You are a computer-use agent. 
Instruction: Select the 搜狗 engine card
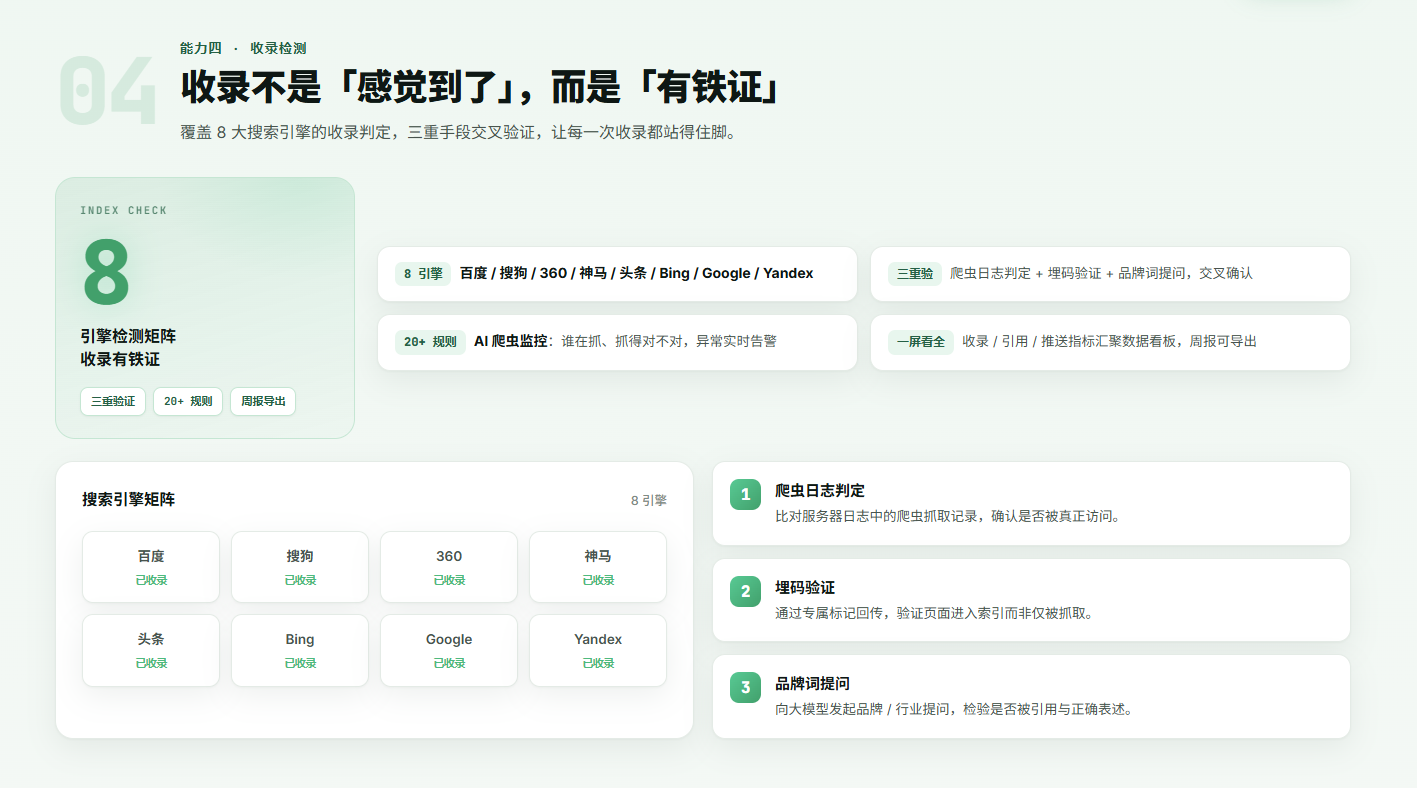300,567
